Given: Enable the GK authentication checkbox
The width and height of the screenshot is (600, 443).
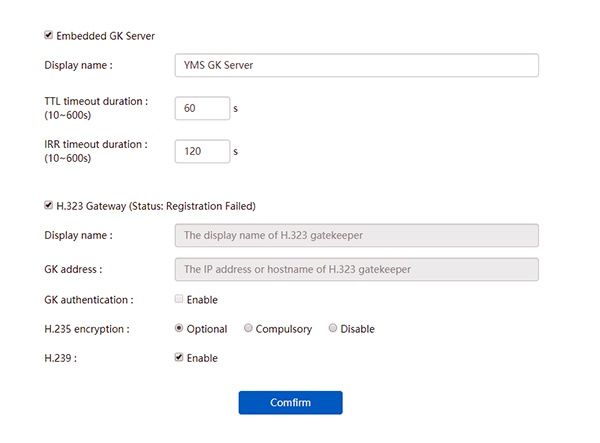Looking at the screenshot, I should click(179, 299).
